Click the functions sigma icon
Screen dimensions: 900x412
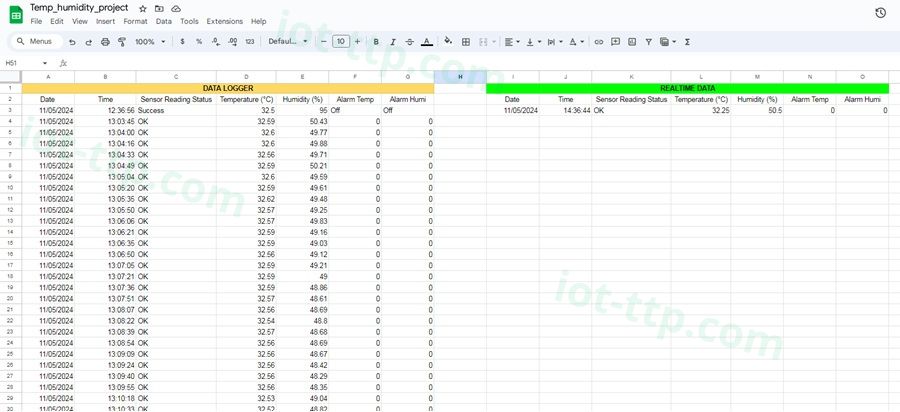(x=687, y=42)
